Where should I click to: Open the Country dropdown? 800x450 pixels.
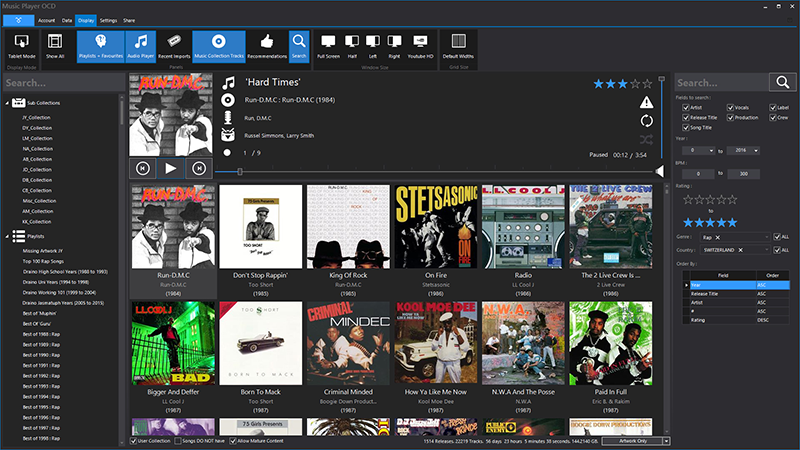(766, 250)
